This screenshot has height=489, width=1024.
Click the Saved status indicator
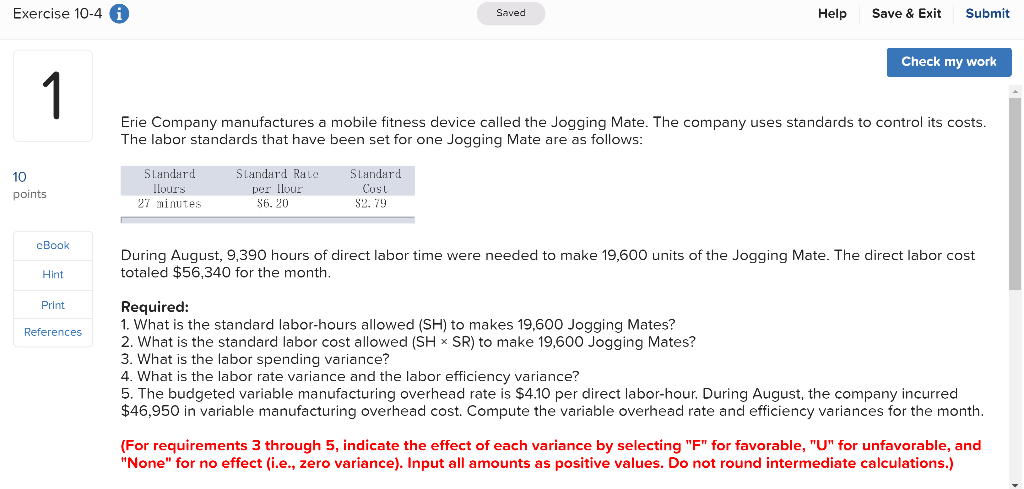[511, 14]
